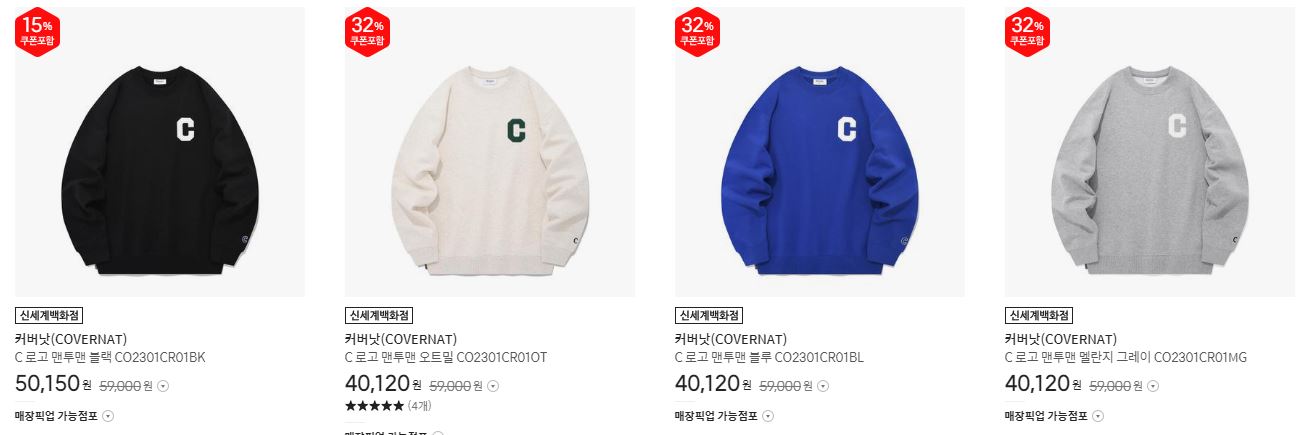The height and width of the screenshot is (435, 1297).
Task: Expand 매장픽업 가능점포 under the black sweatshirt
Action: [x=65, y=416]
